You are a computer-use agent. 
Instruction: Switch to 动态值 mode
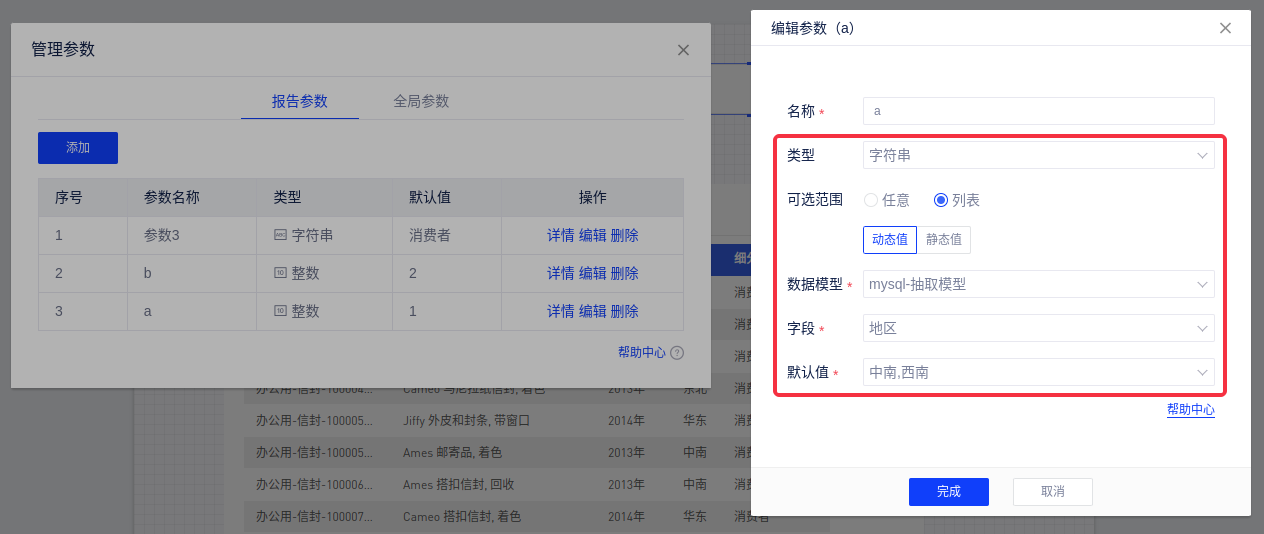[x=890, y=240]
